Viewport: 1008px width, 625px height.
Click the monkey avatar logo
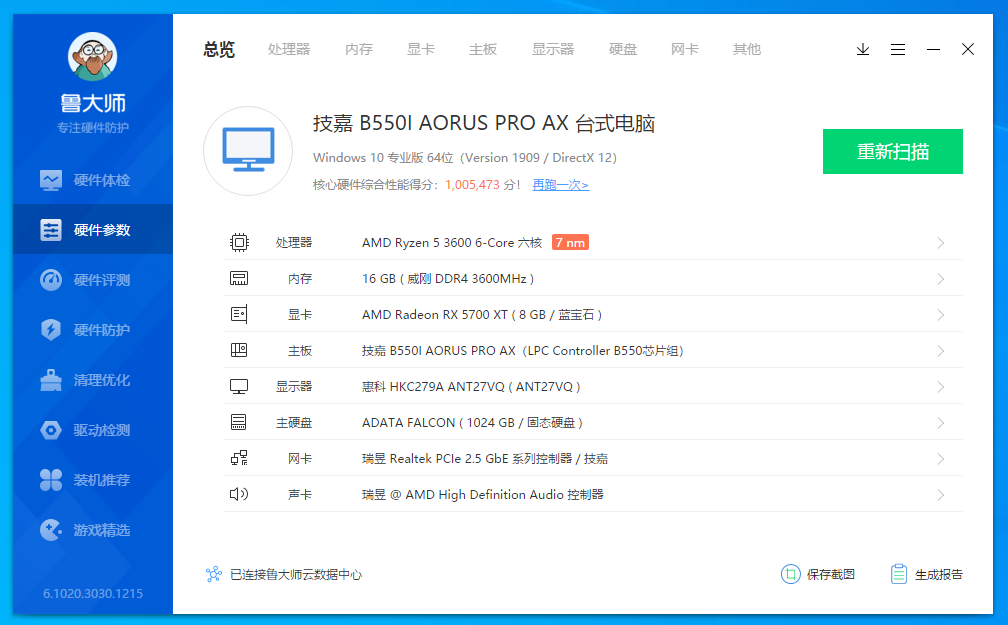92,57
